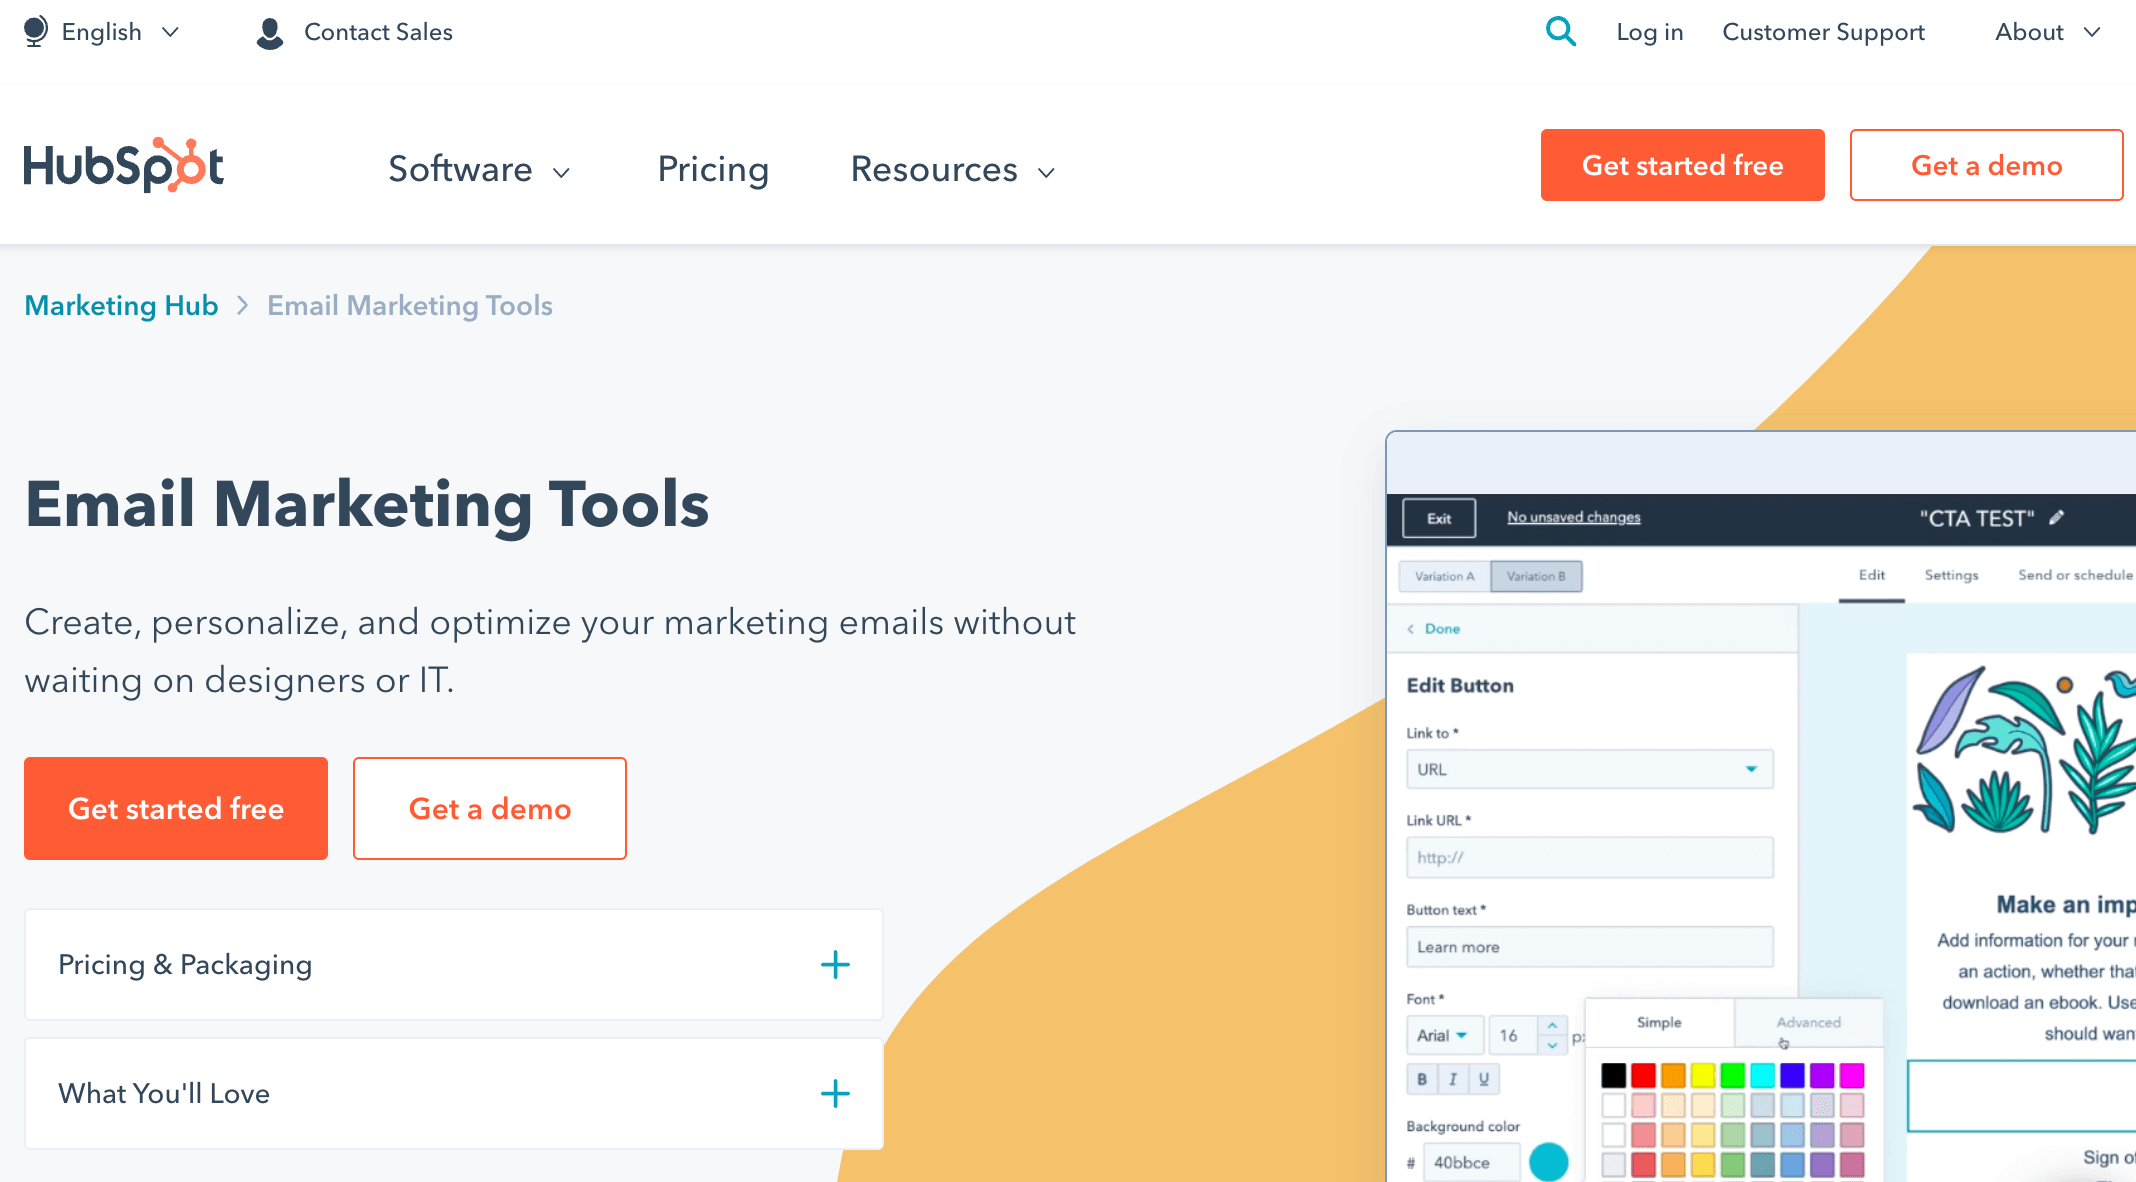2136x1182 pixels.
Task: Pick the black color swatch
Action: pyautogui.click(x=1613, y=1075)
